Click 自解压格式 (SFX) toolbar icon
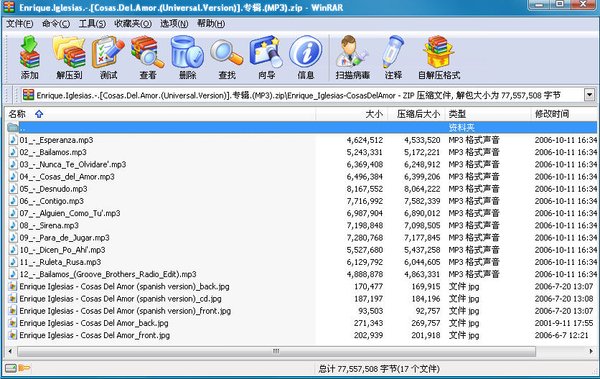The image size is (600, 379). click(439, 52)
